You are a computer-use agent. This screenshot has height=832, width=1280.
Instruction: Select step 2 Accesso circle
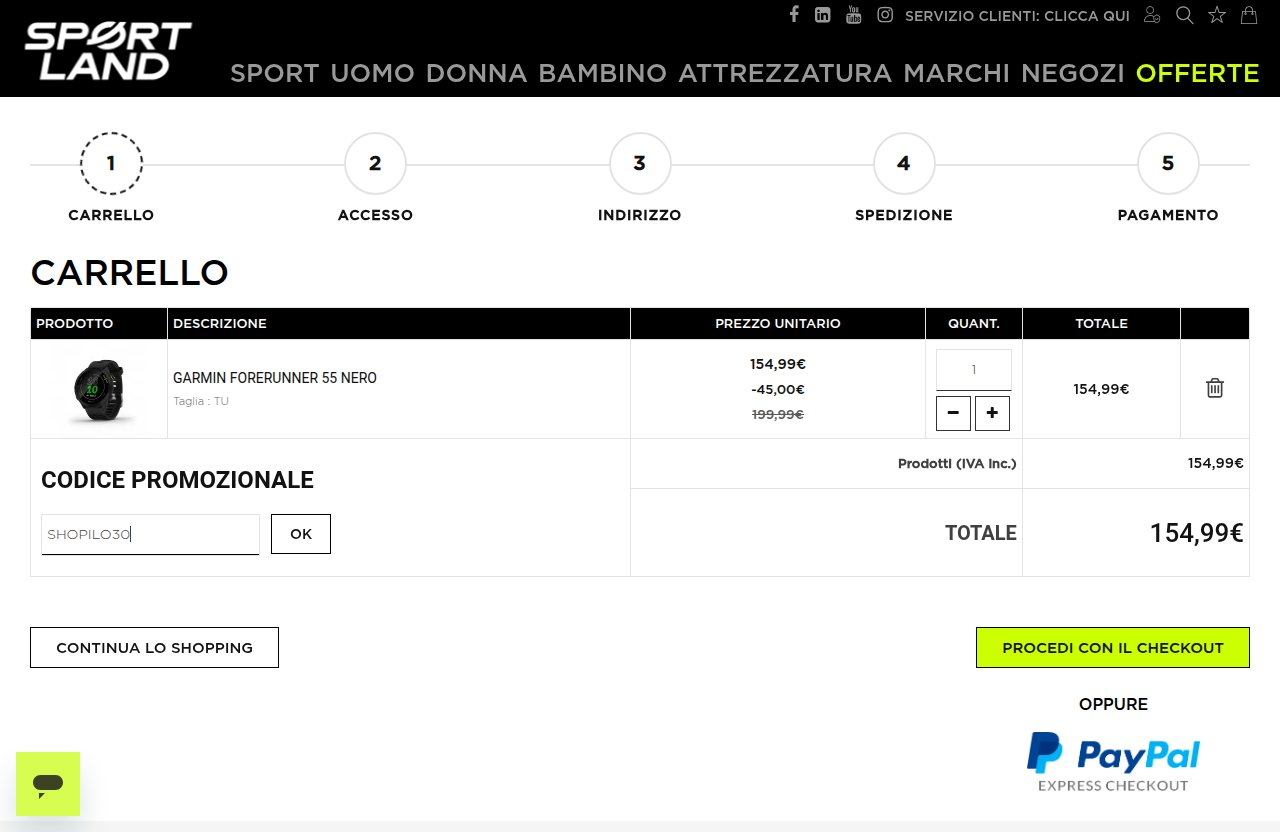(375, 163)
